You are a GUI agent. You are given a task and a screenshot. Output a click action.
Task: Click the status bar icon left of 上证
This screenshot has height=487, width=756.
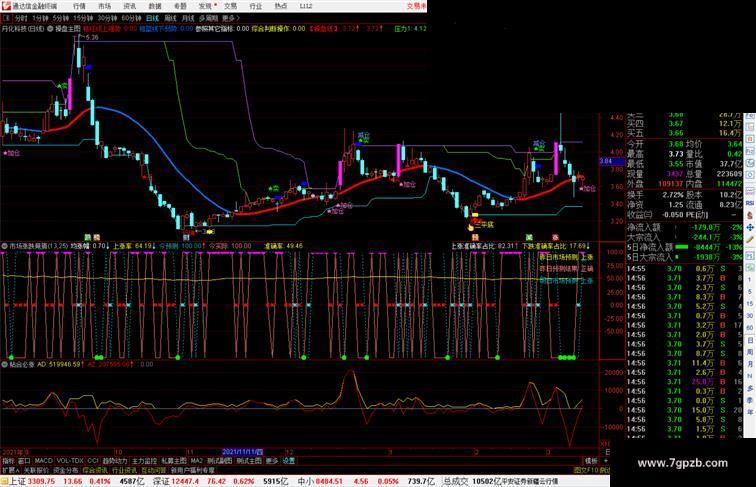pyautogui.click(x=4, y=481)
